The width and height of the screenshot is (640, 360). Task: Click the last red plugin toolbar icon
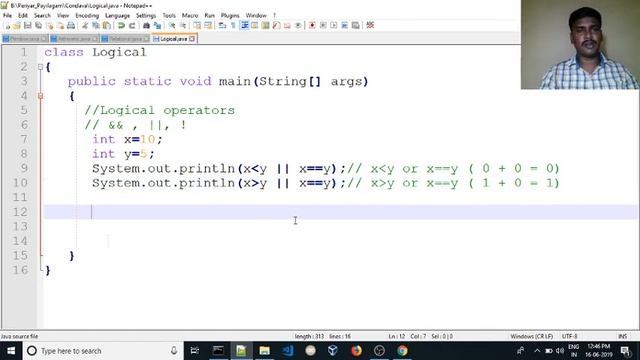(x=370, y=25)
